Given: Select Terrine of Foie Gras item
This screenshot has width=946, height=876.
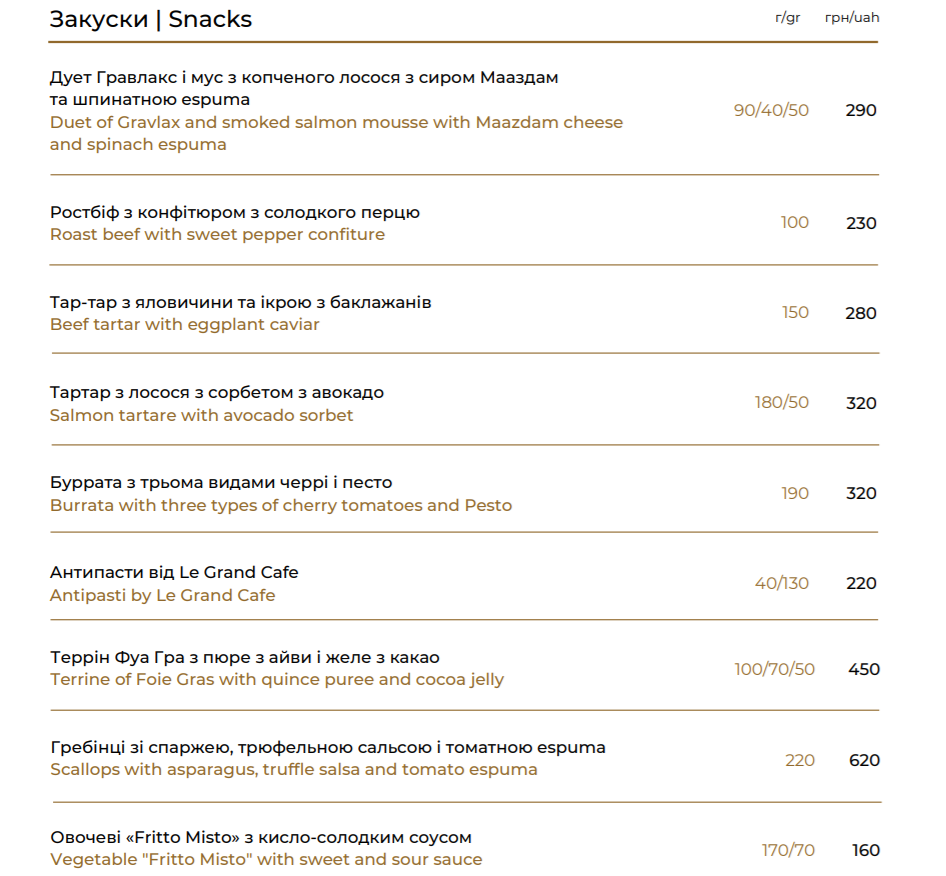Looking at the screenshot, I should coord(277,679).
